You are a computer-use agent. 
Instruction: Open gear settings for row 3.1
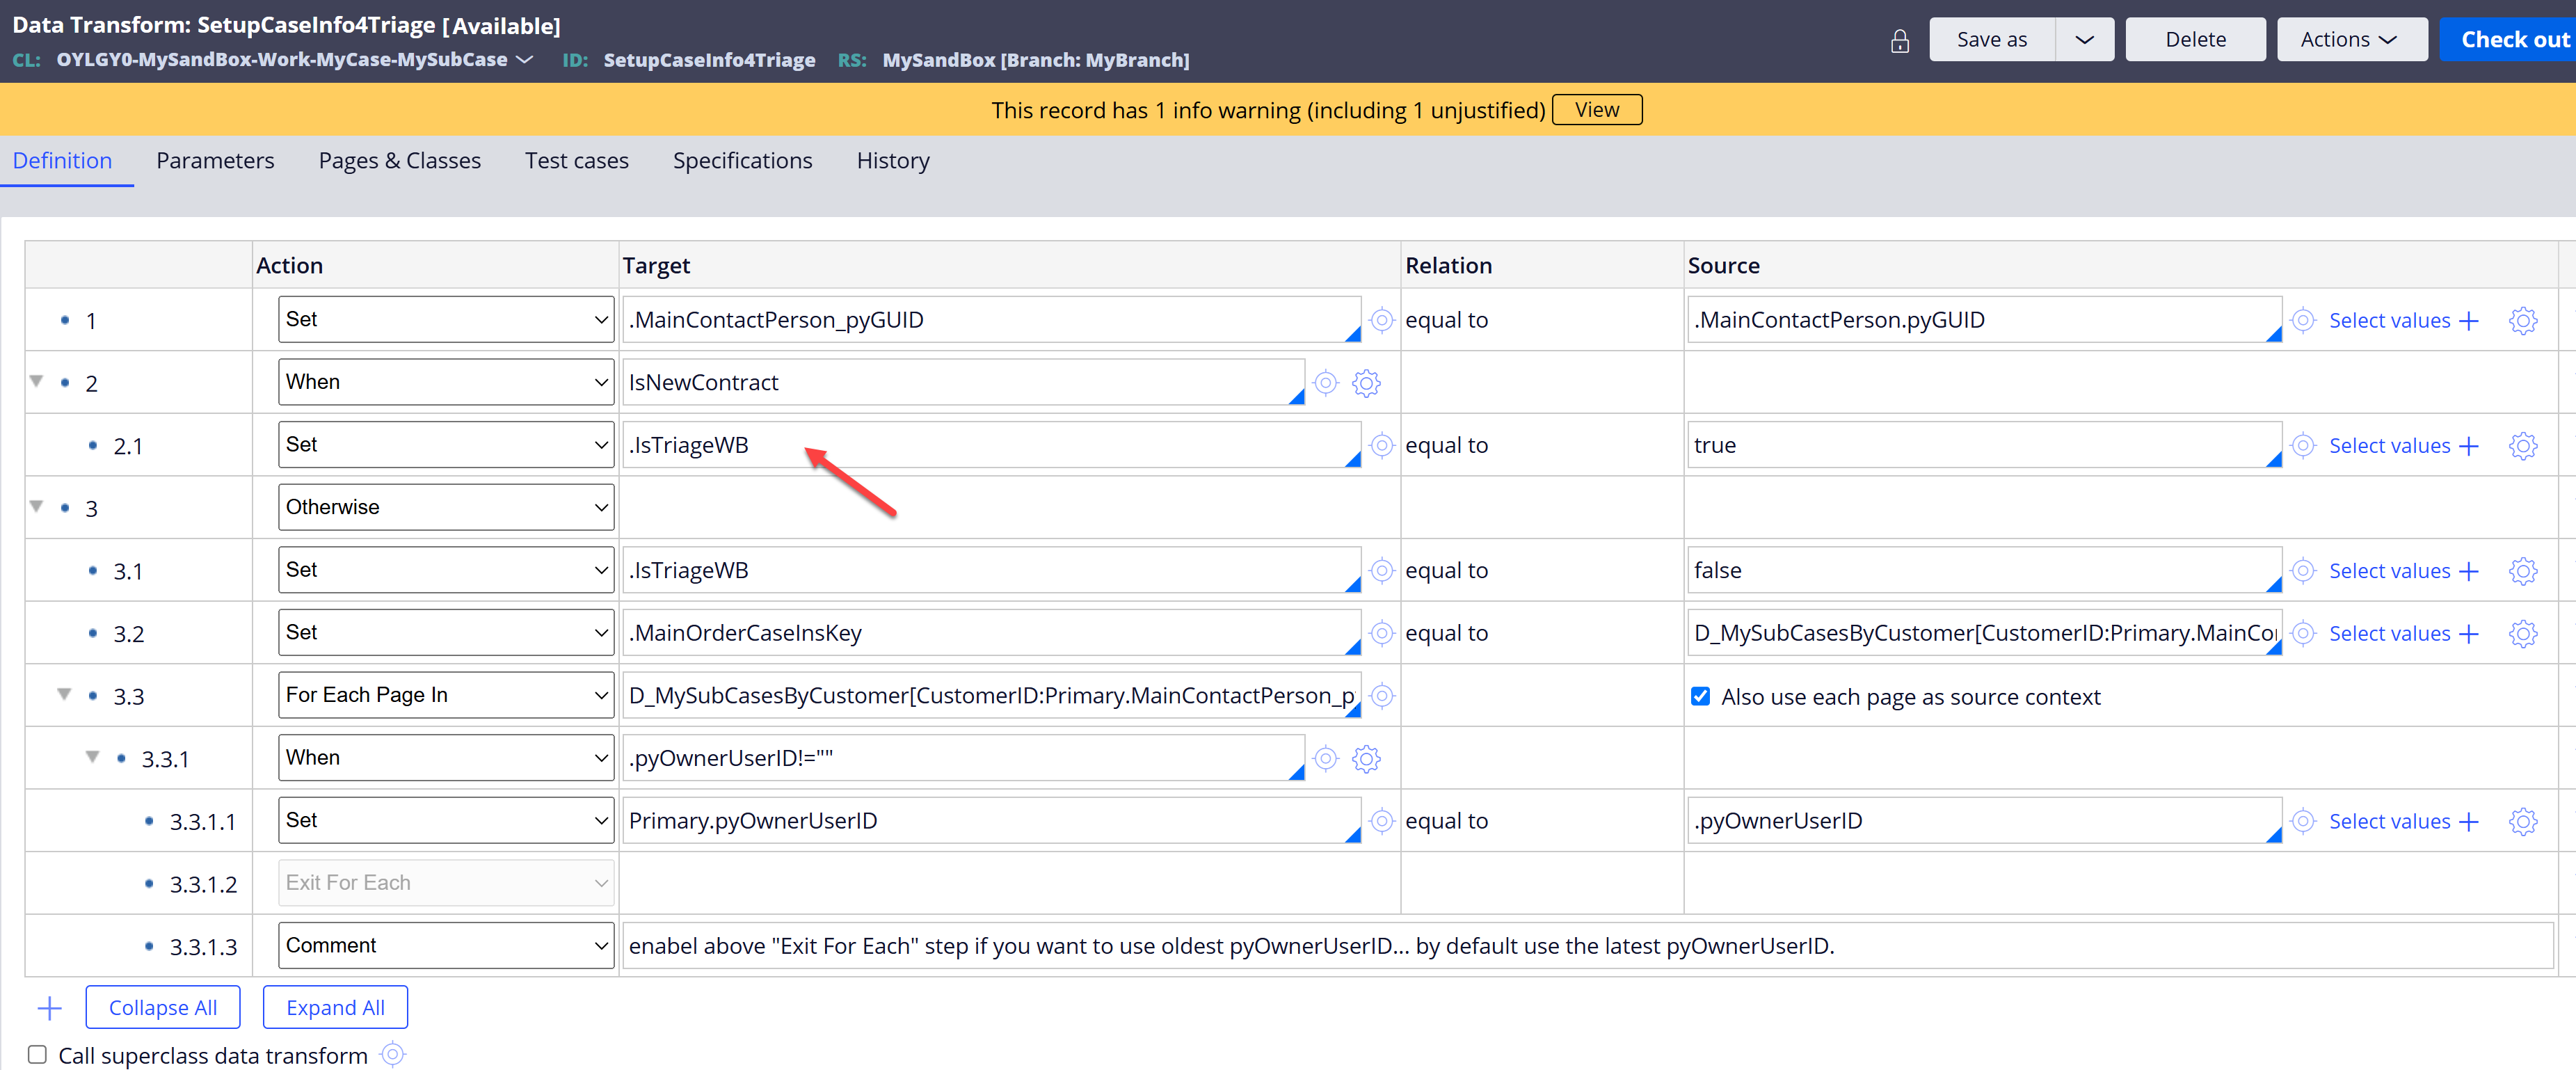click(2522, 571)
